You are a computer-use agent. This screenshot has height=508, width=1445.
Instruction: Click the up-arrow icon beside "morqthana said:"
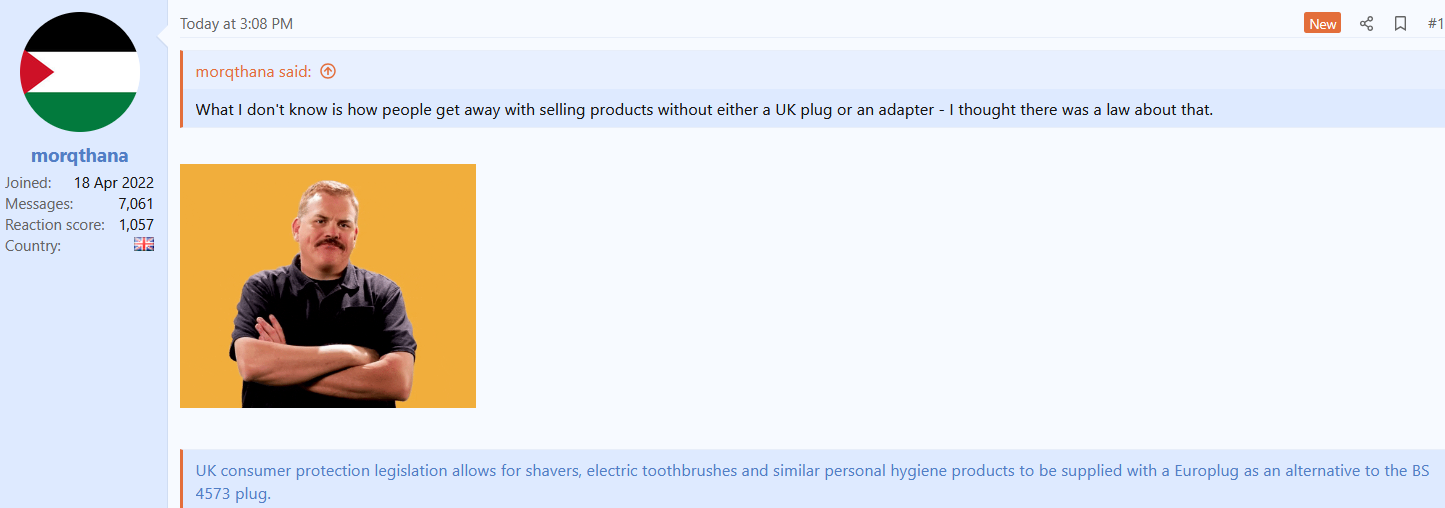pos(328,71)
